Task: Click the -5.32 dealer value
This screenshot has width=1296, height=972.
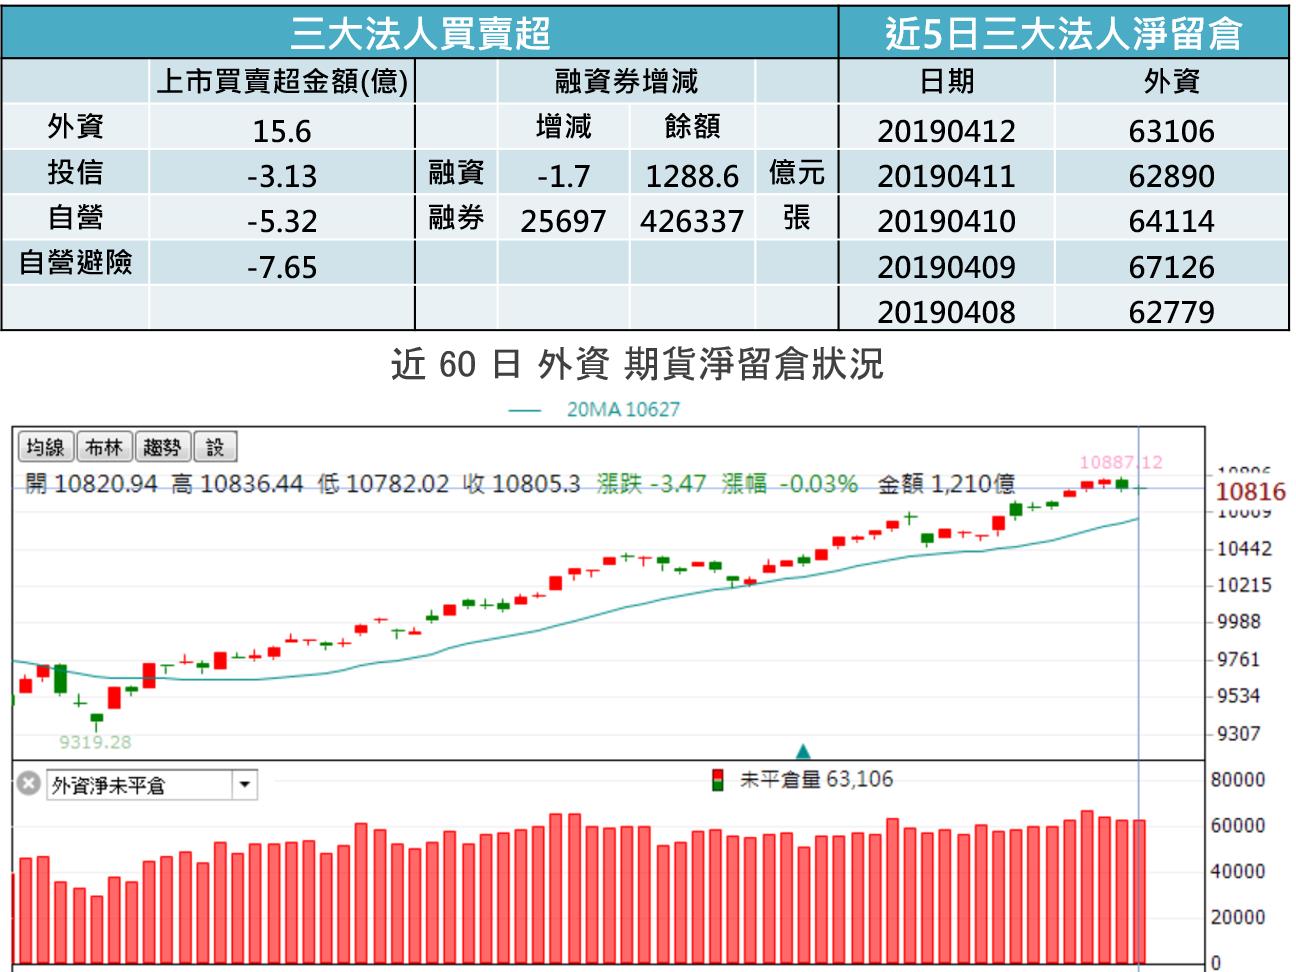Action: [x=282, y=222]
